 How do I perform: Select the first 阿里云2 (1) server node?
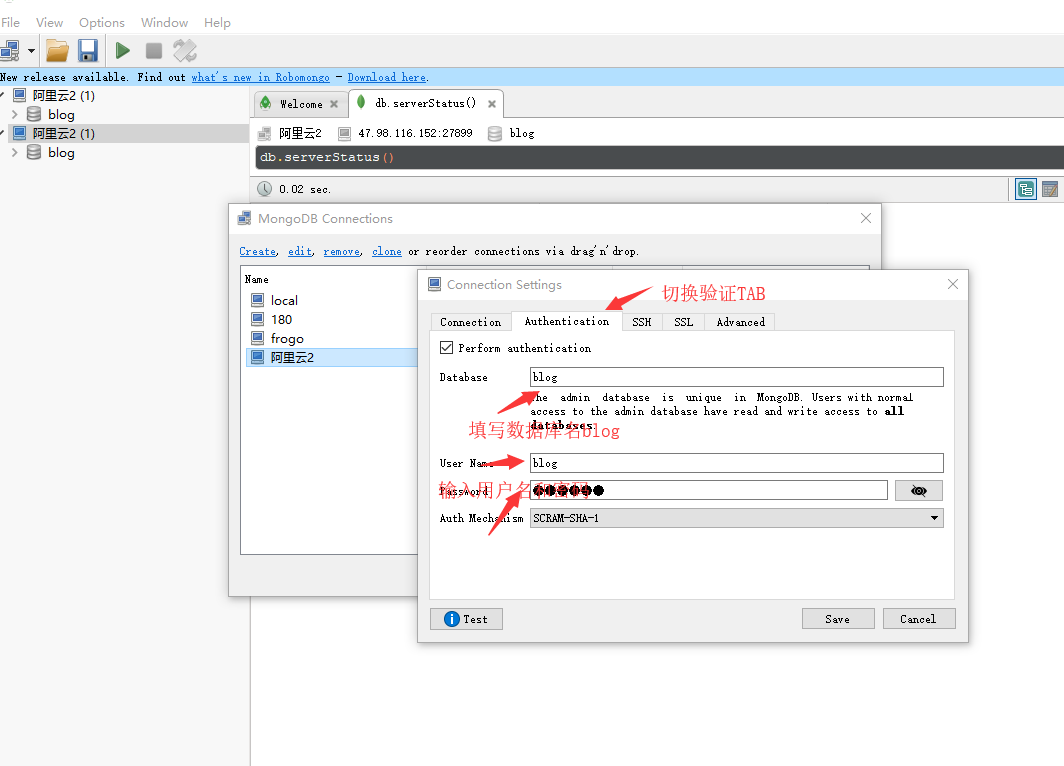pos(64,96)
